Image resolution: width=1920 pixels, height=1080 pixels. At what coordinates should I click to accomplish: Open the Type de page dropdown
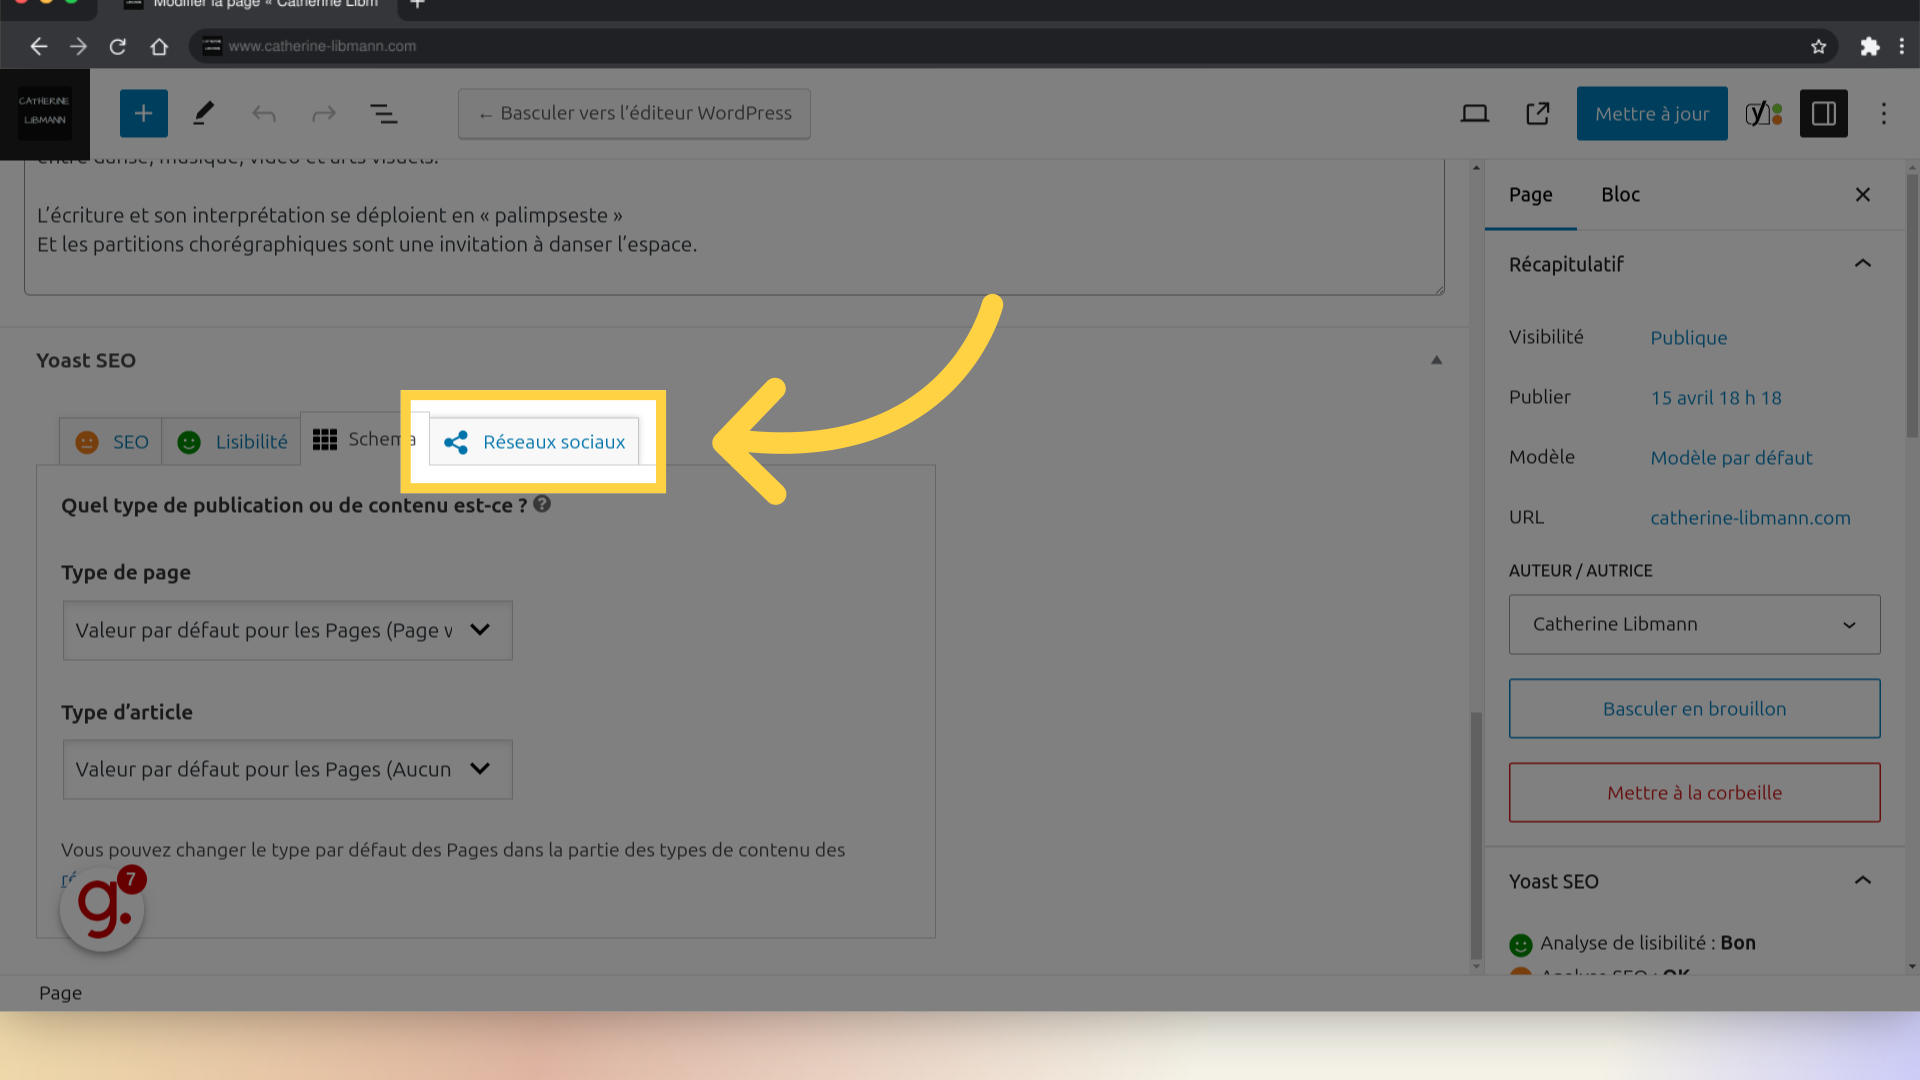point(288,630)
